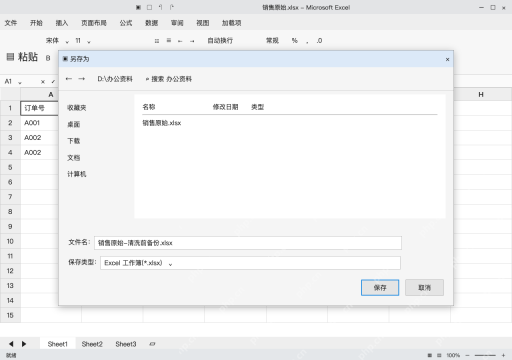Select the Sheet1 worksheet tab

coord(57,344)
